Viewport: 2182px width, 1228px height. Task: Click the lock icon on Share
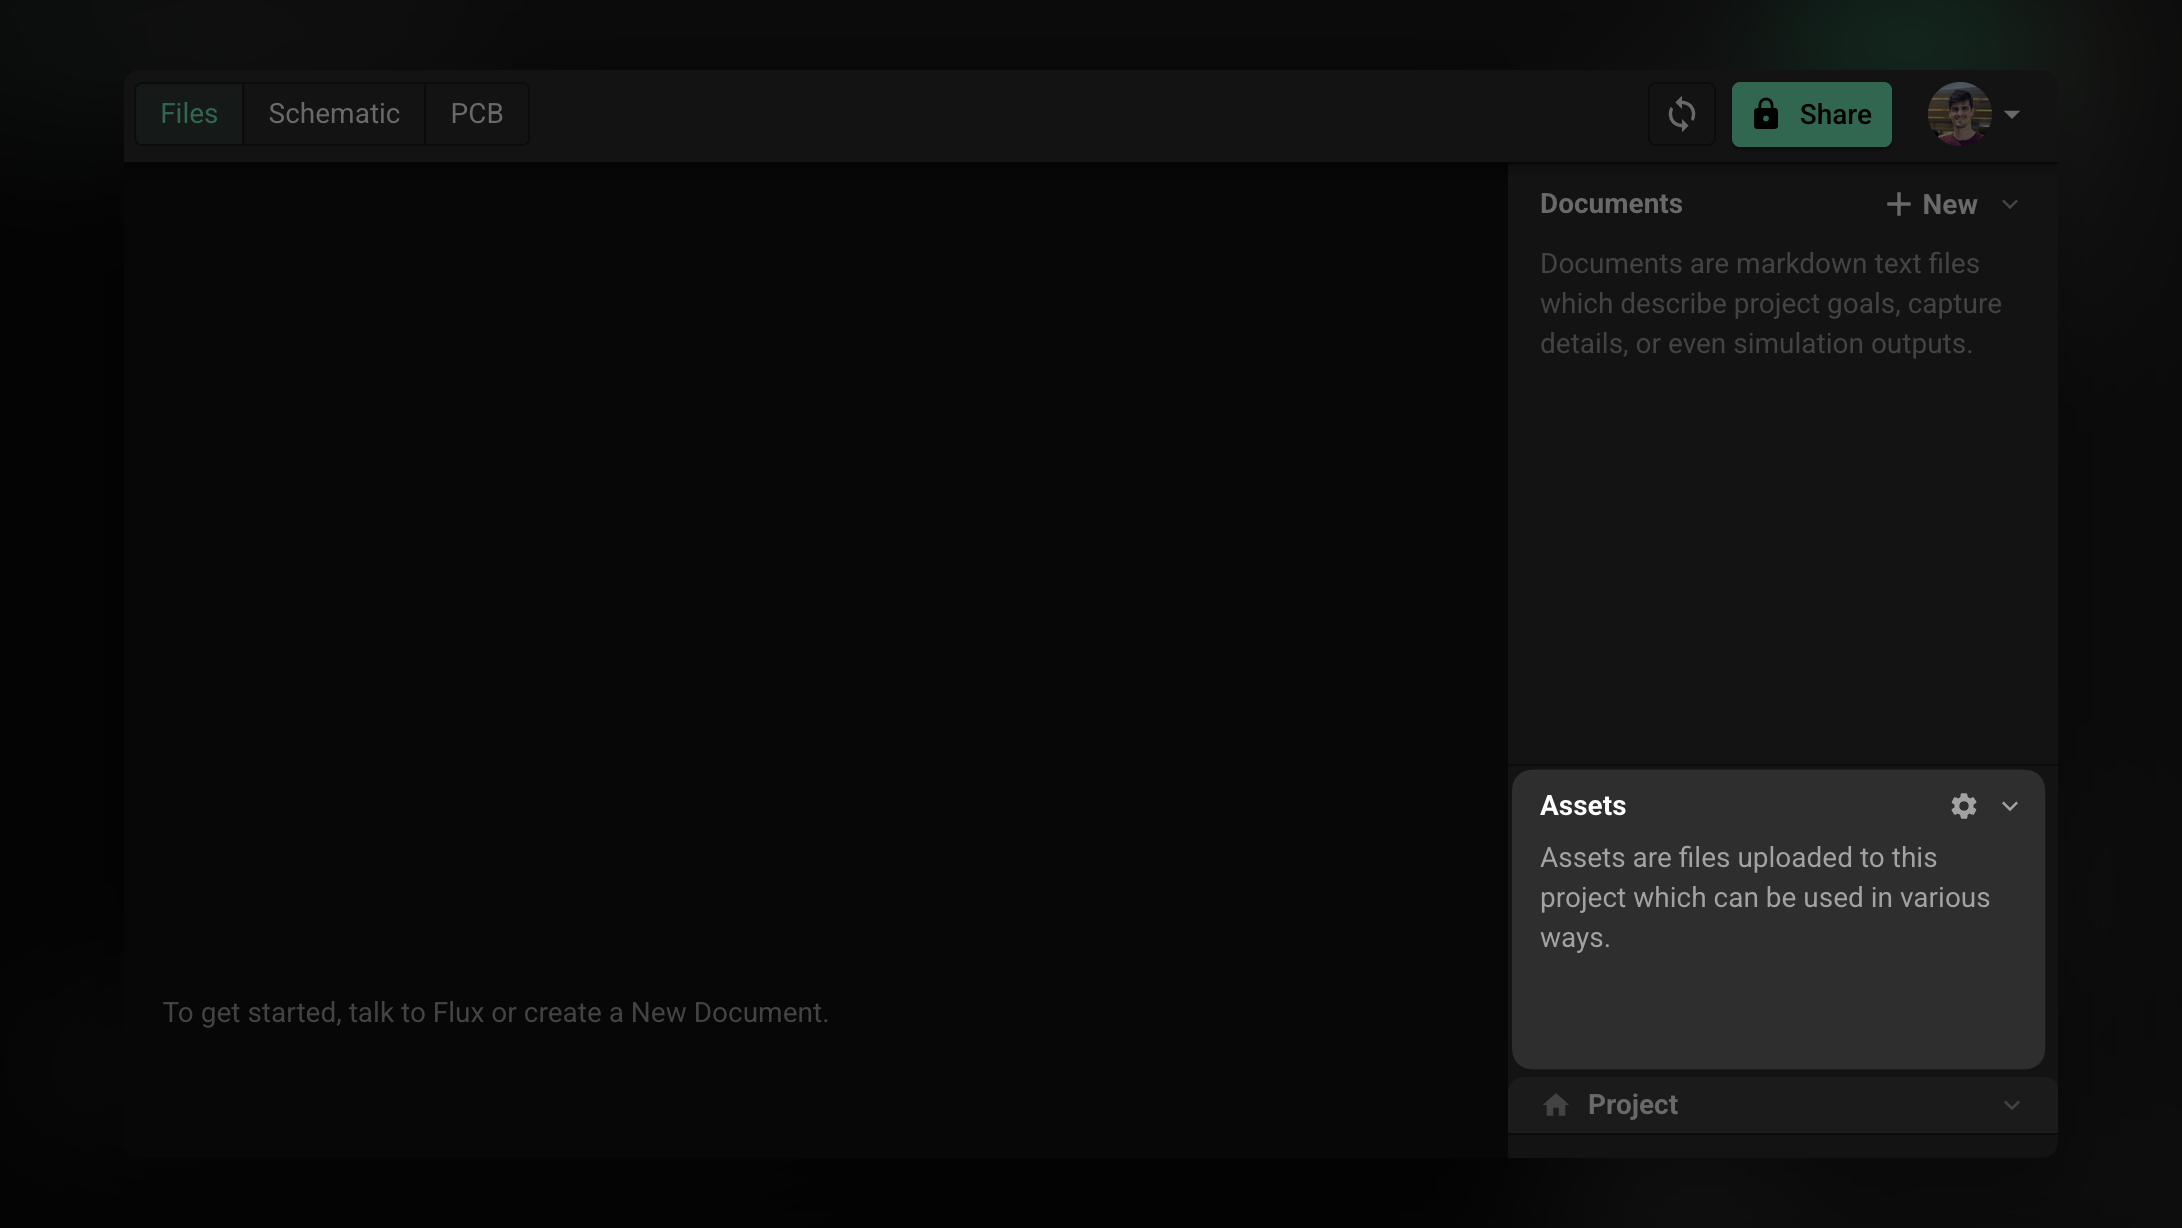click(x=1766, y=114)
